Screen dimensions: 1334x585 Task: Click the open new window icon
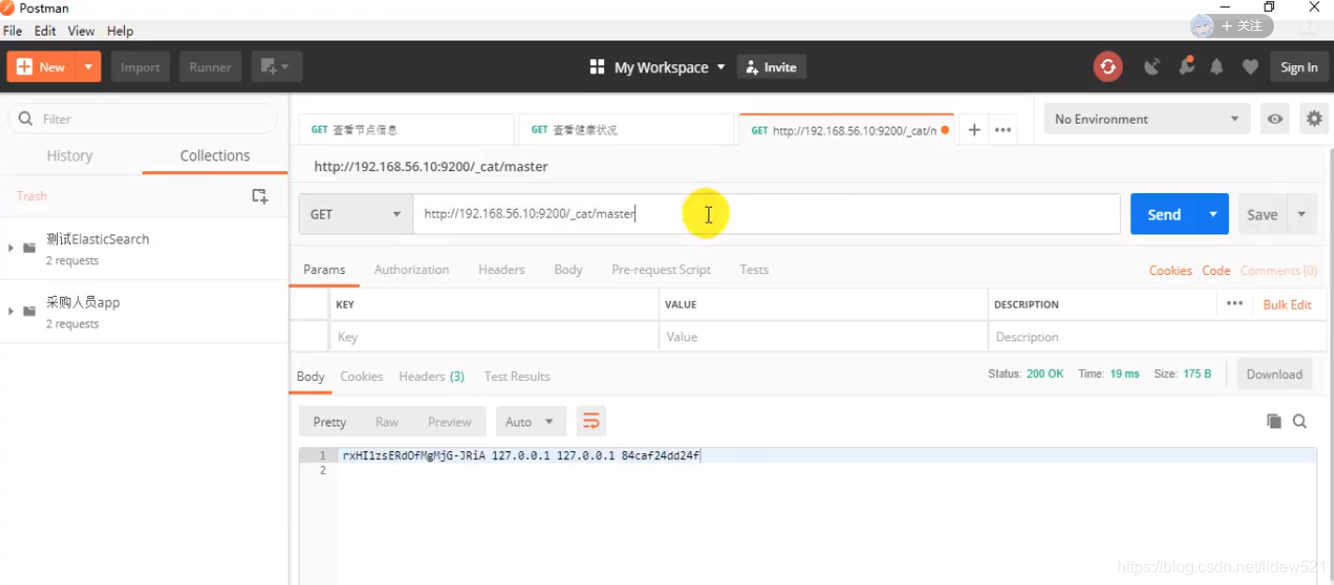click(x=275, y=67)
